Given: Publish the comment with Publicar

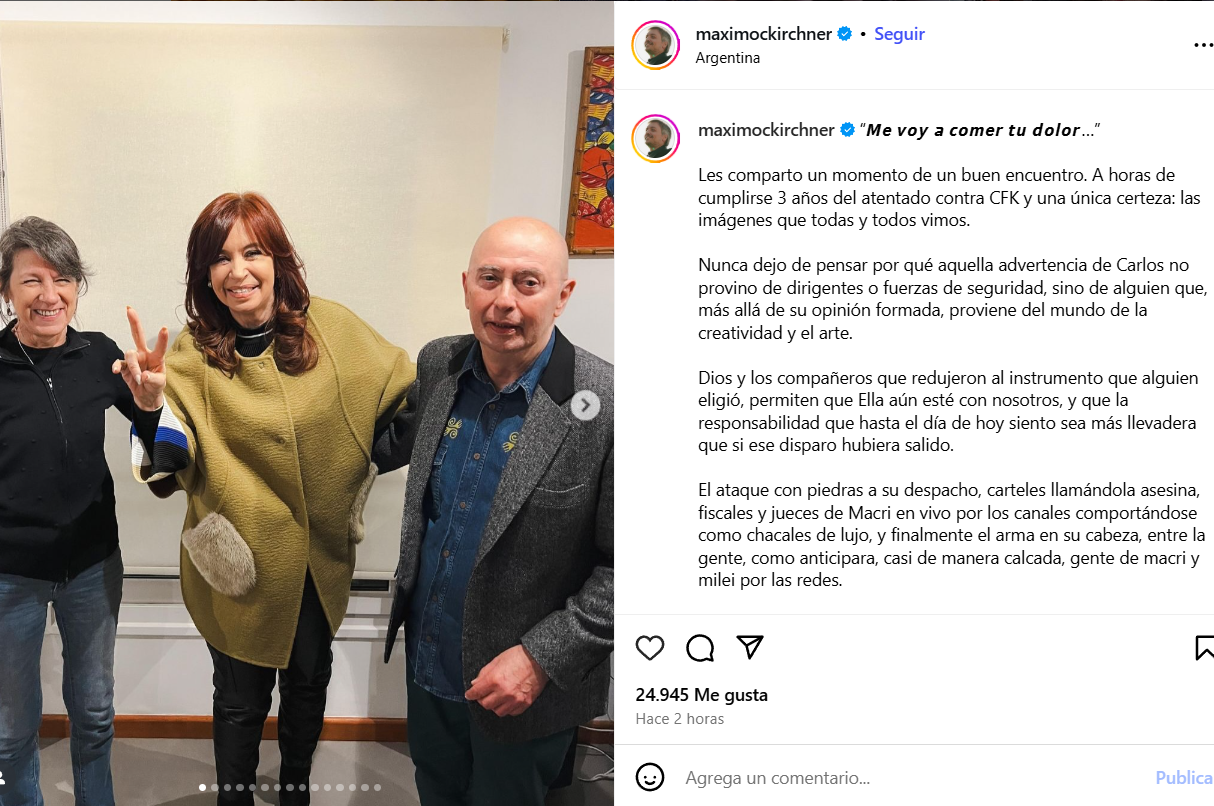Looking at the screenshot, I should point(1184,777).
